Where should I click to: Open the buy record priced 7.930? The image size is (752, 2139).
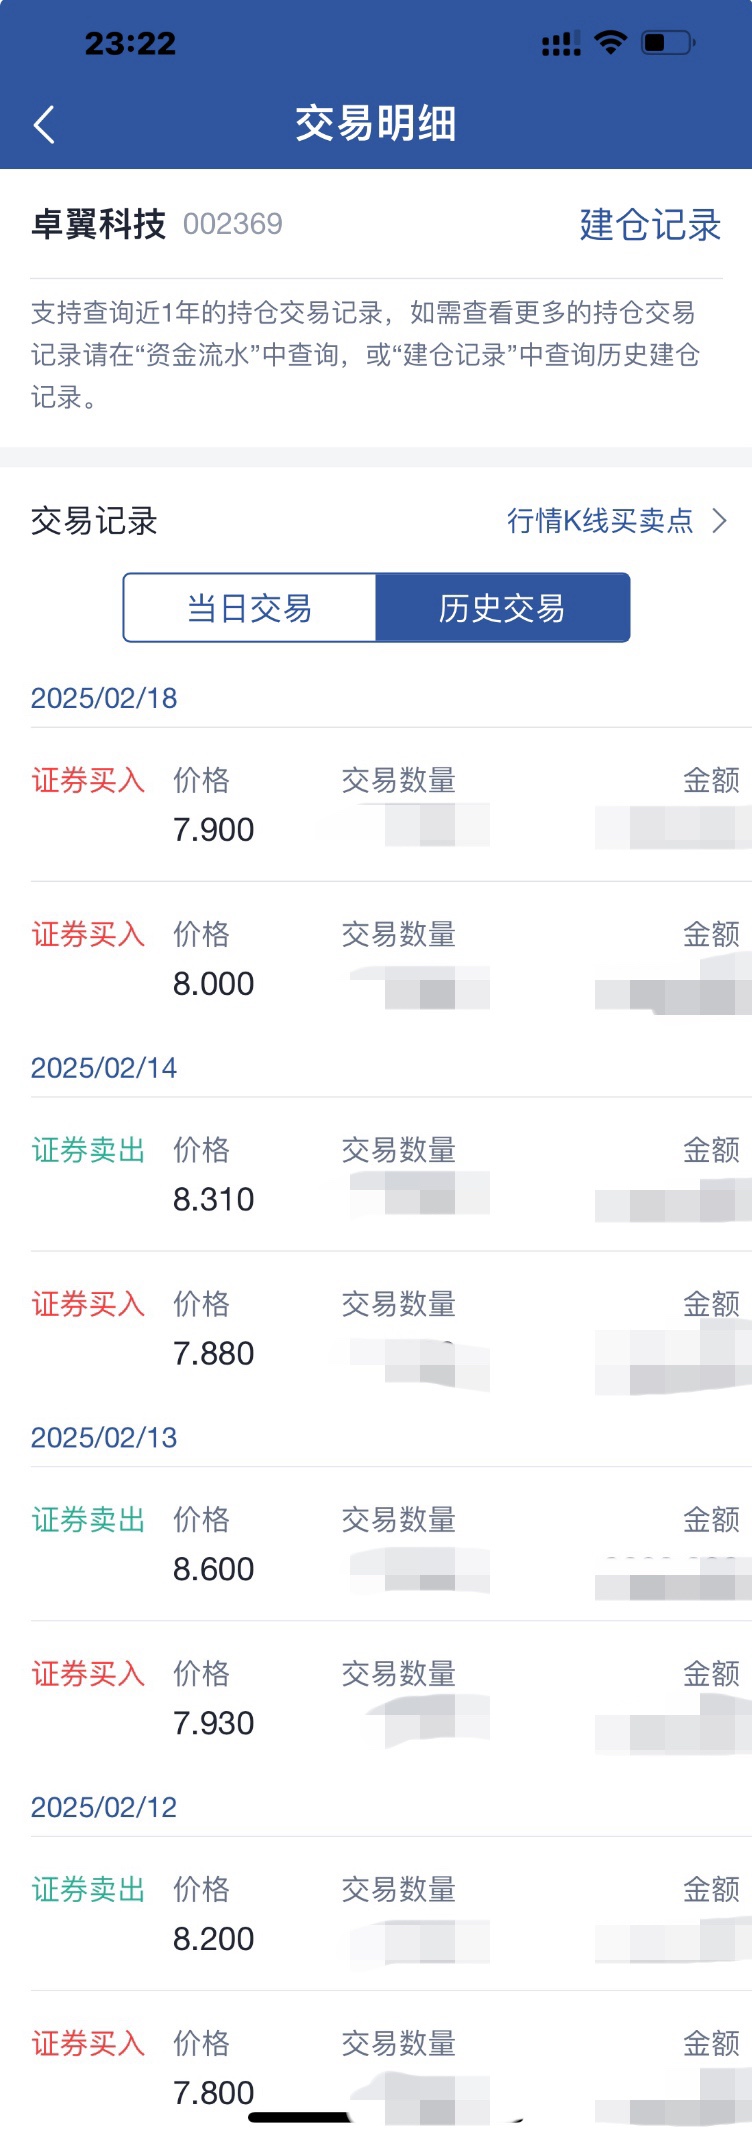tap(391, 1699)
